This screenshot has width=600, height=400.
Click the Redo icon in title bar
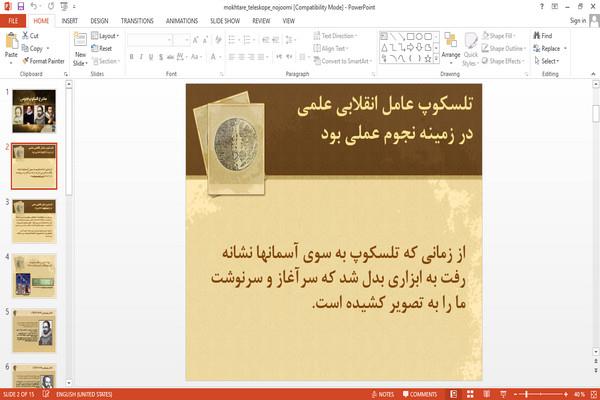51,6
